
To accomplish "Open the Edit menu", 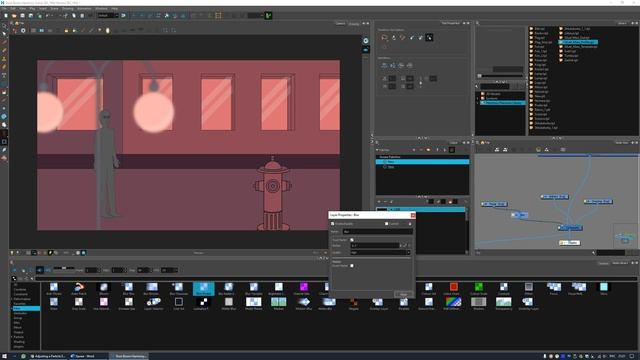I will [x=13, y=9].
